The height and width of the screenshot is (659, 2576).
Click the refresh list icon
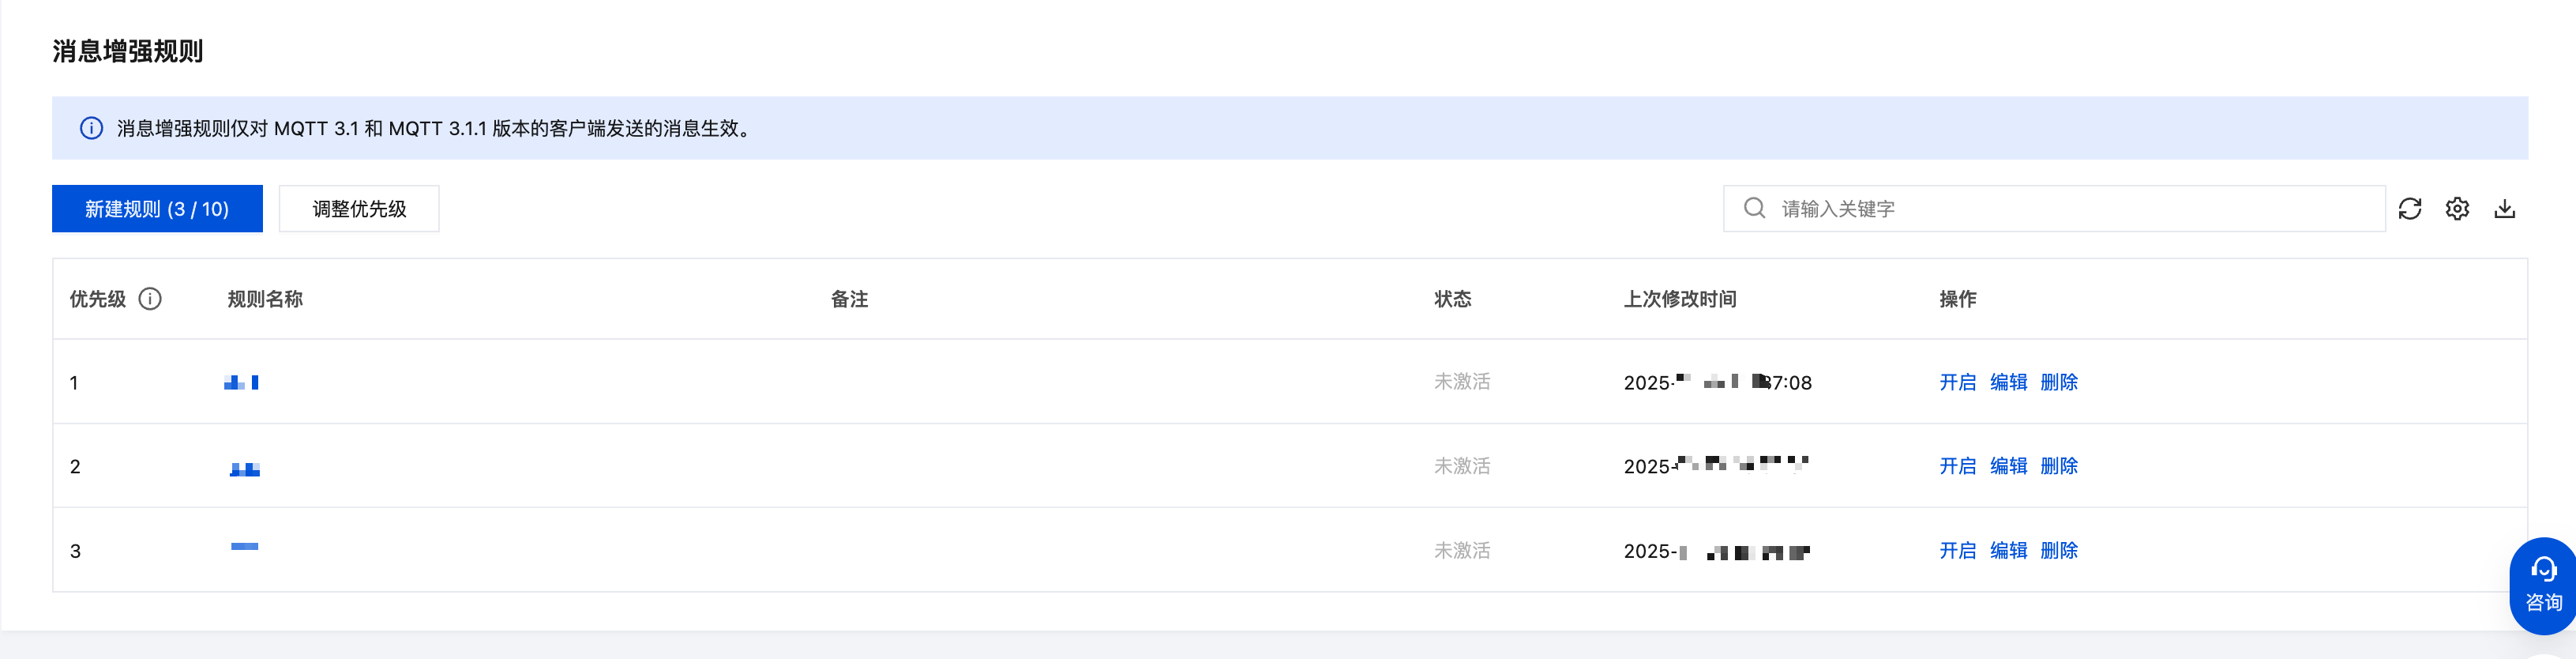(2409, 209)
